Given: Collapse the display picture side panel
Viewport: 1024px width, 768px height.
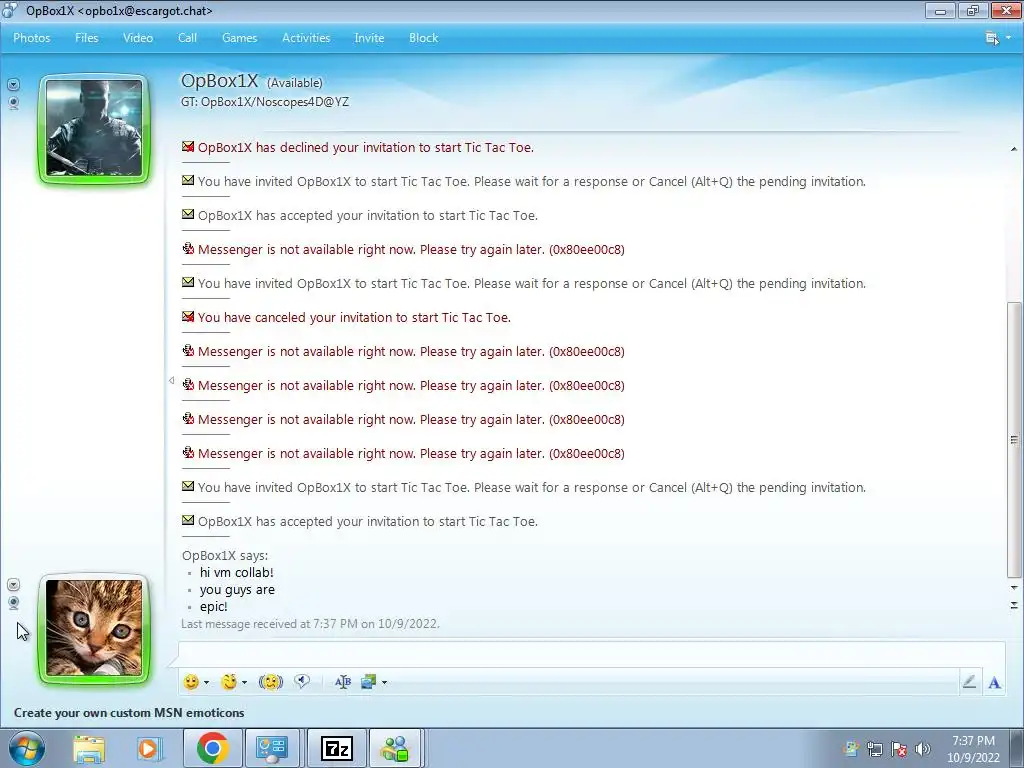Looking at the screenshot, I should [171, 380].
